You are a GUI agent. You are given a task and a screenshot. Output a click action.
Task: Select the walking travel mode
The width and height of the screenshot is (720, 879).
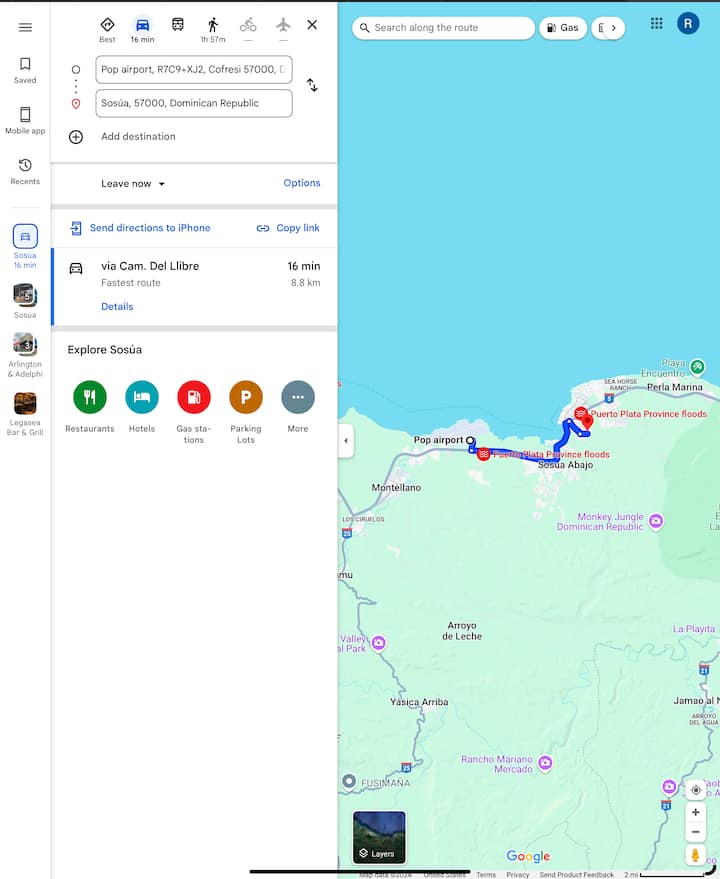[x=212, y=25]
